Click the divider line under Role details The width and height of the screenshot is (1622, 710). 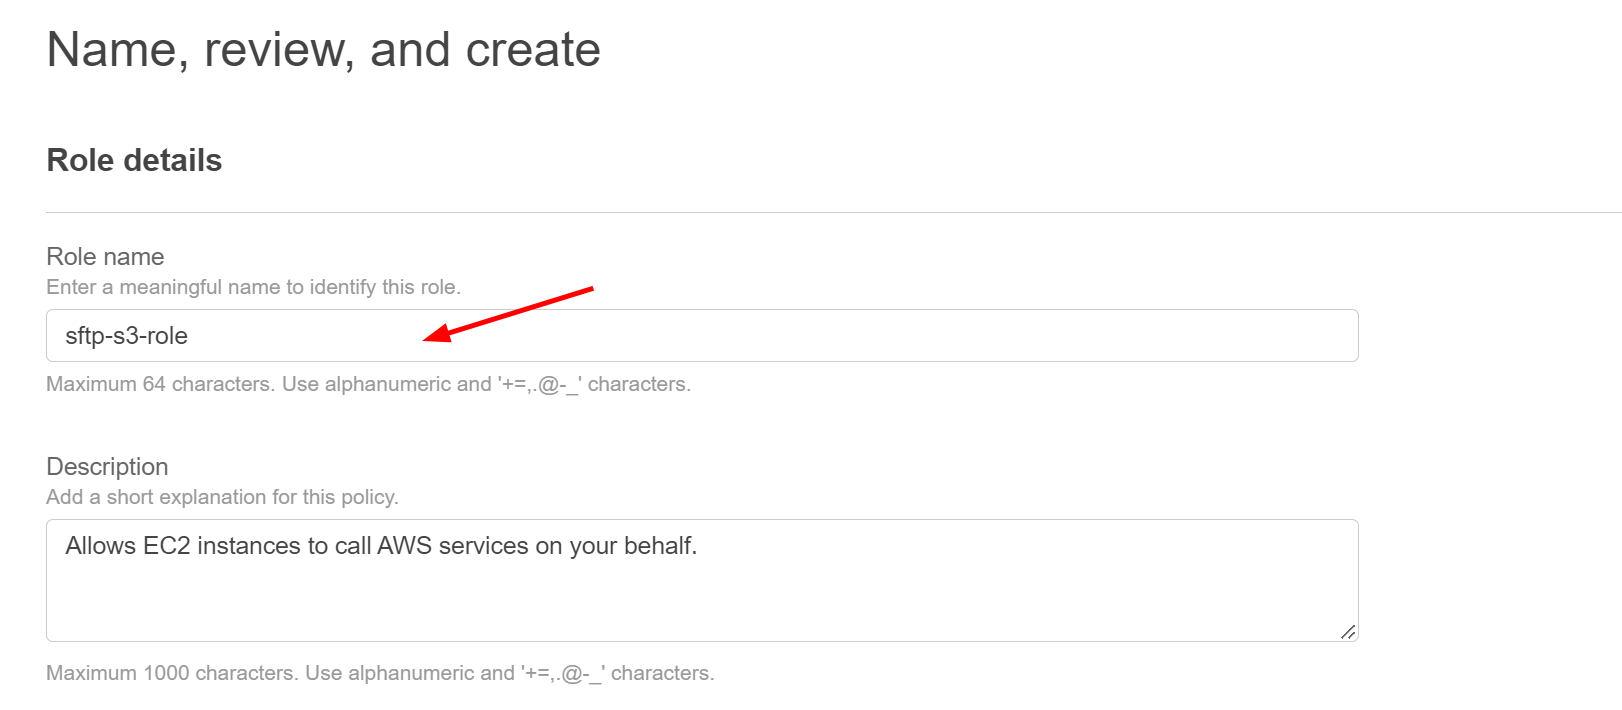pyautogui.click(x=834, y=212)
